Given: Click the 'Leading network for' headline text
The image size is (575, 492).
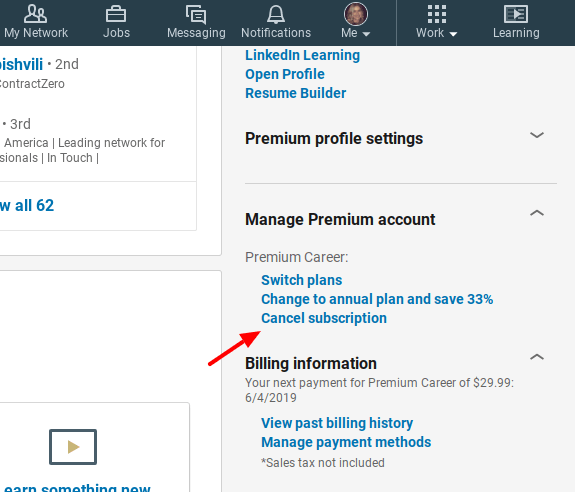Looking at the screenshot, I should point(111,143).
